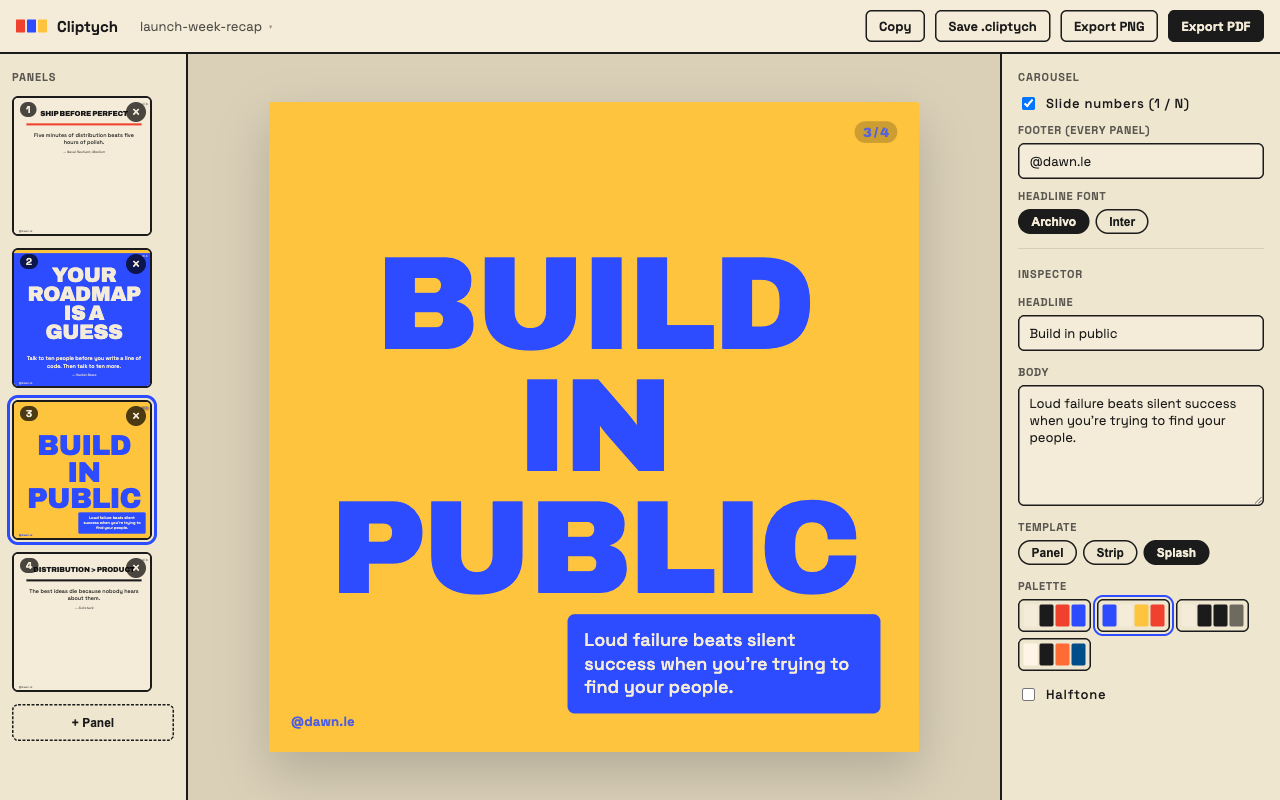This screenshot has width=1280, height=800.
Task: Select the Archivo headline font
Action: (x=1053, y=221)
